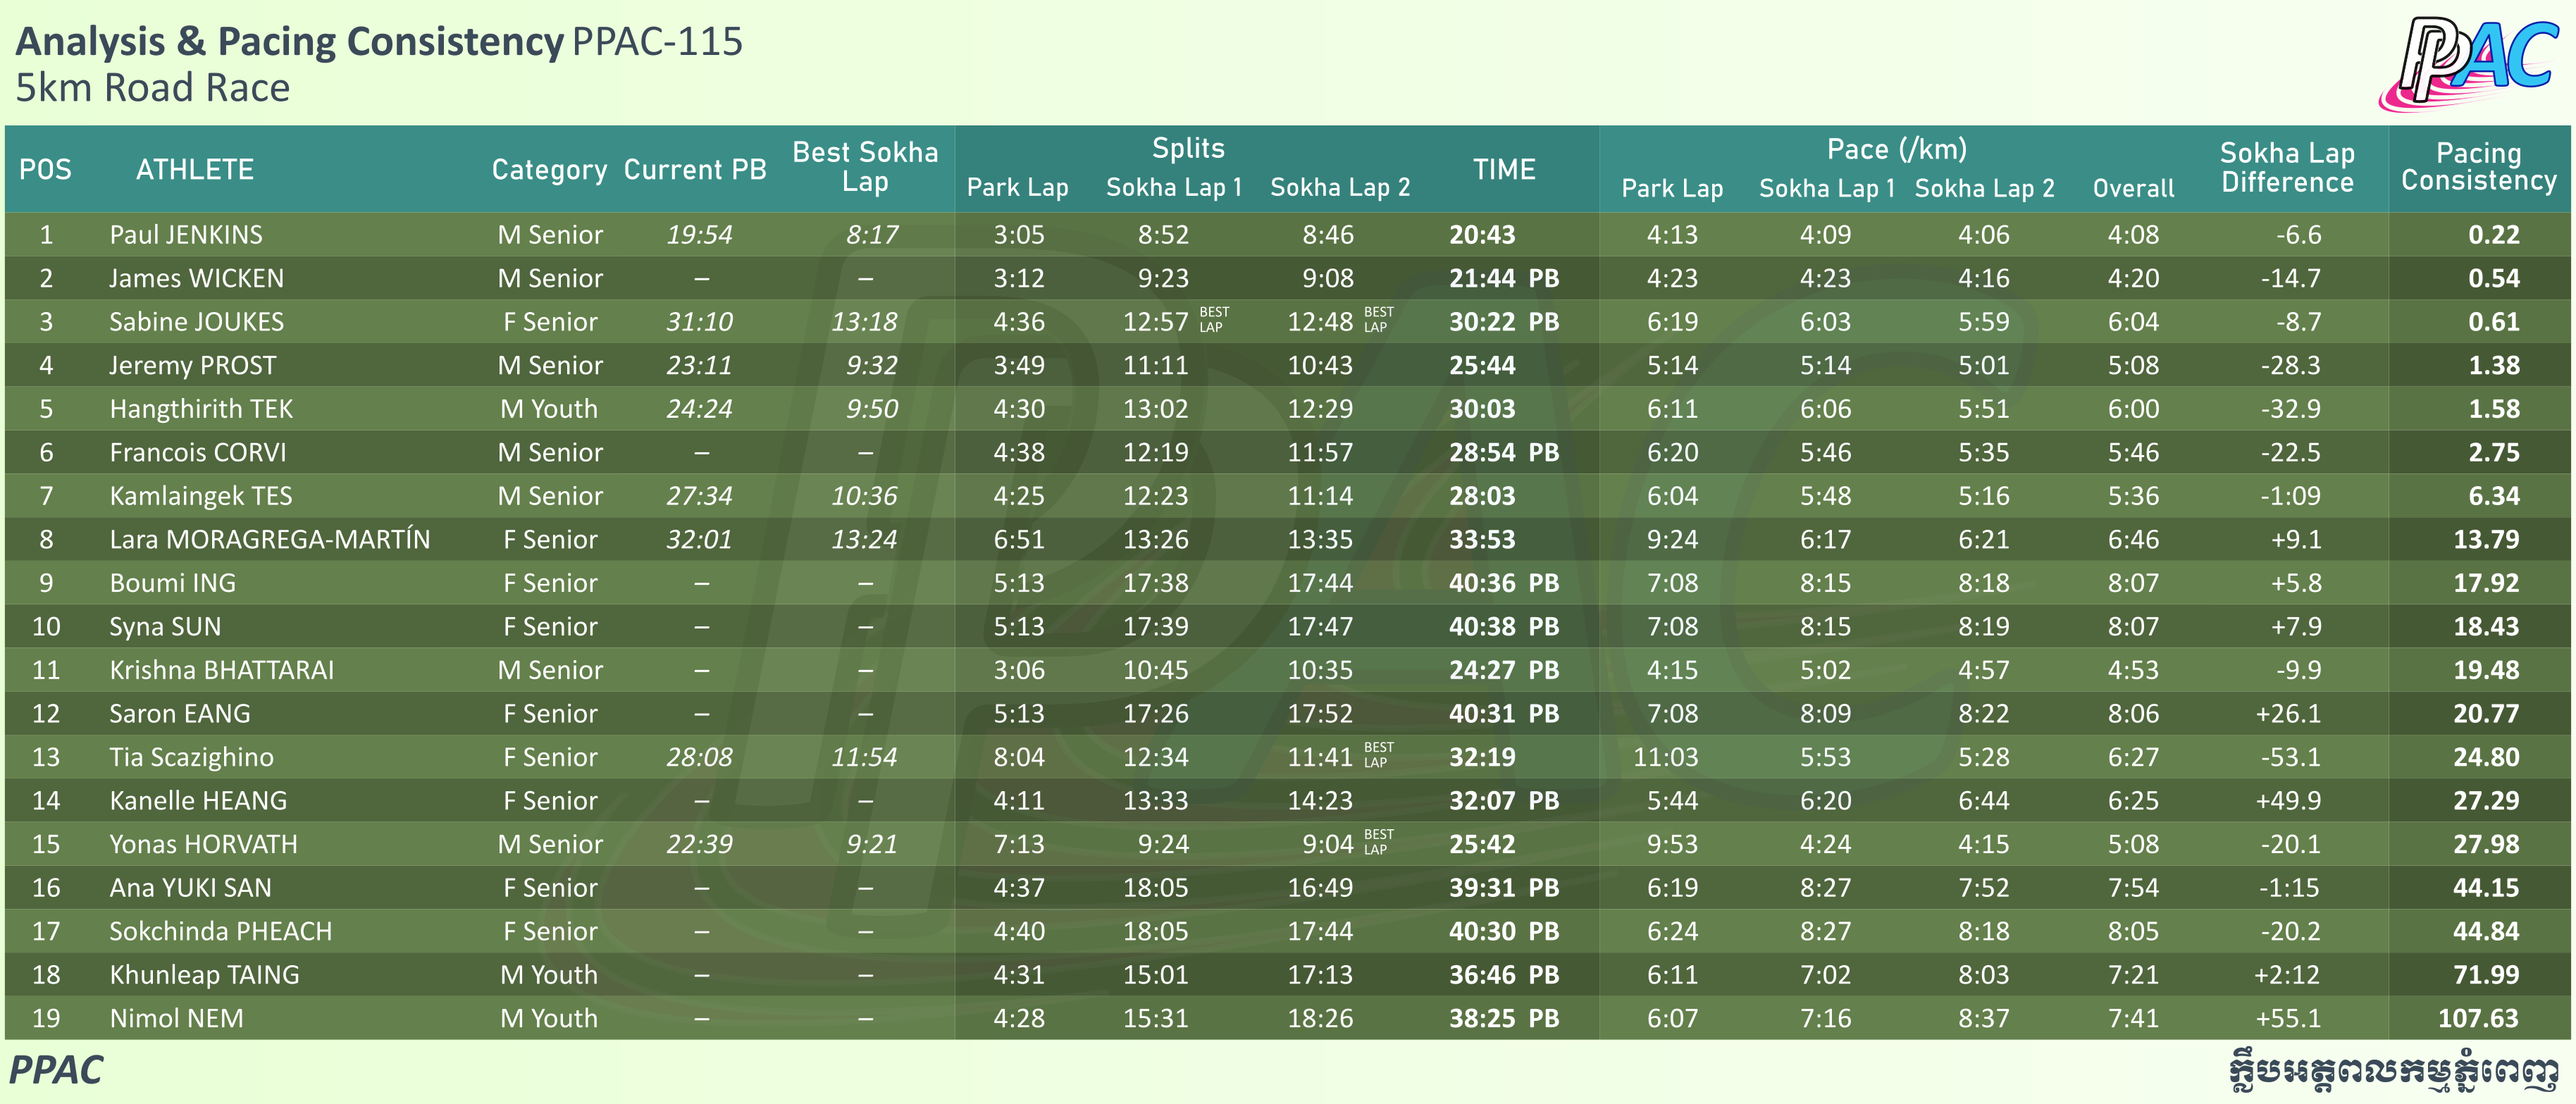Click the BEST LAP badge in Tia Scazighino's row

pyautogui.click(x=1378, y=755)
